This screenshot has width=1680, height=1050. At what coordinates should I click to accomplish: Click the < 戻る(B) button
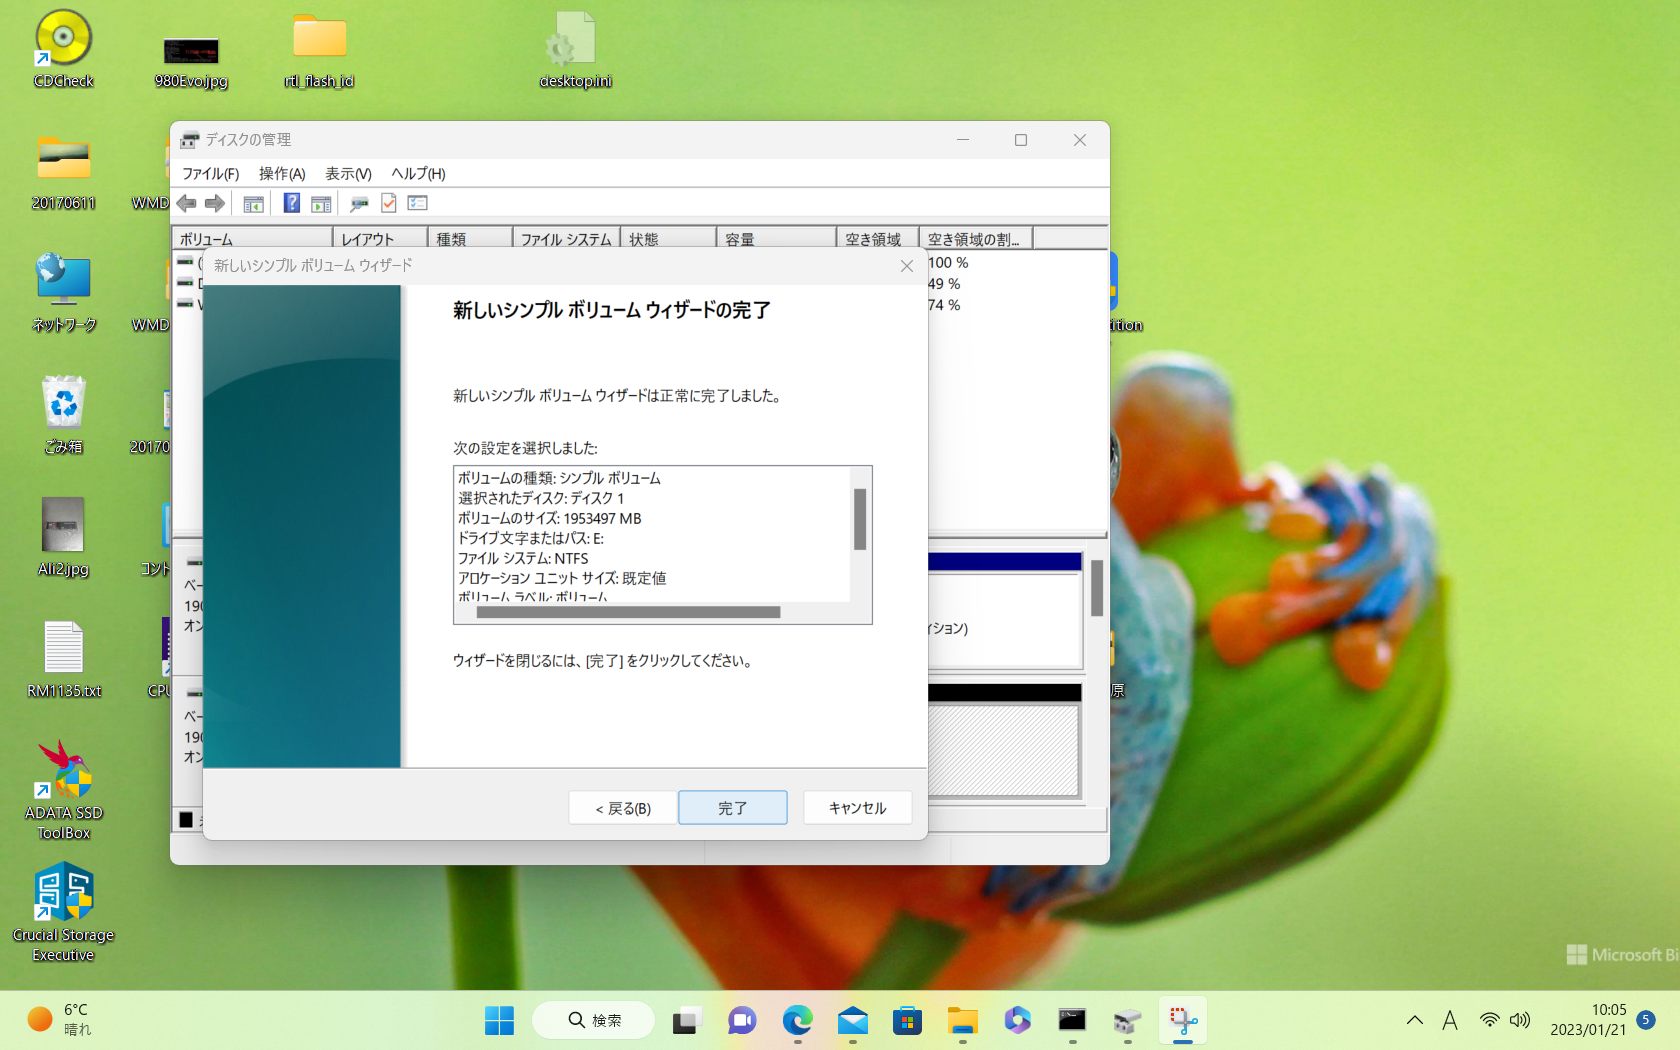623,808
